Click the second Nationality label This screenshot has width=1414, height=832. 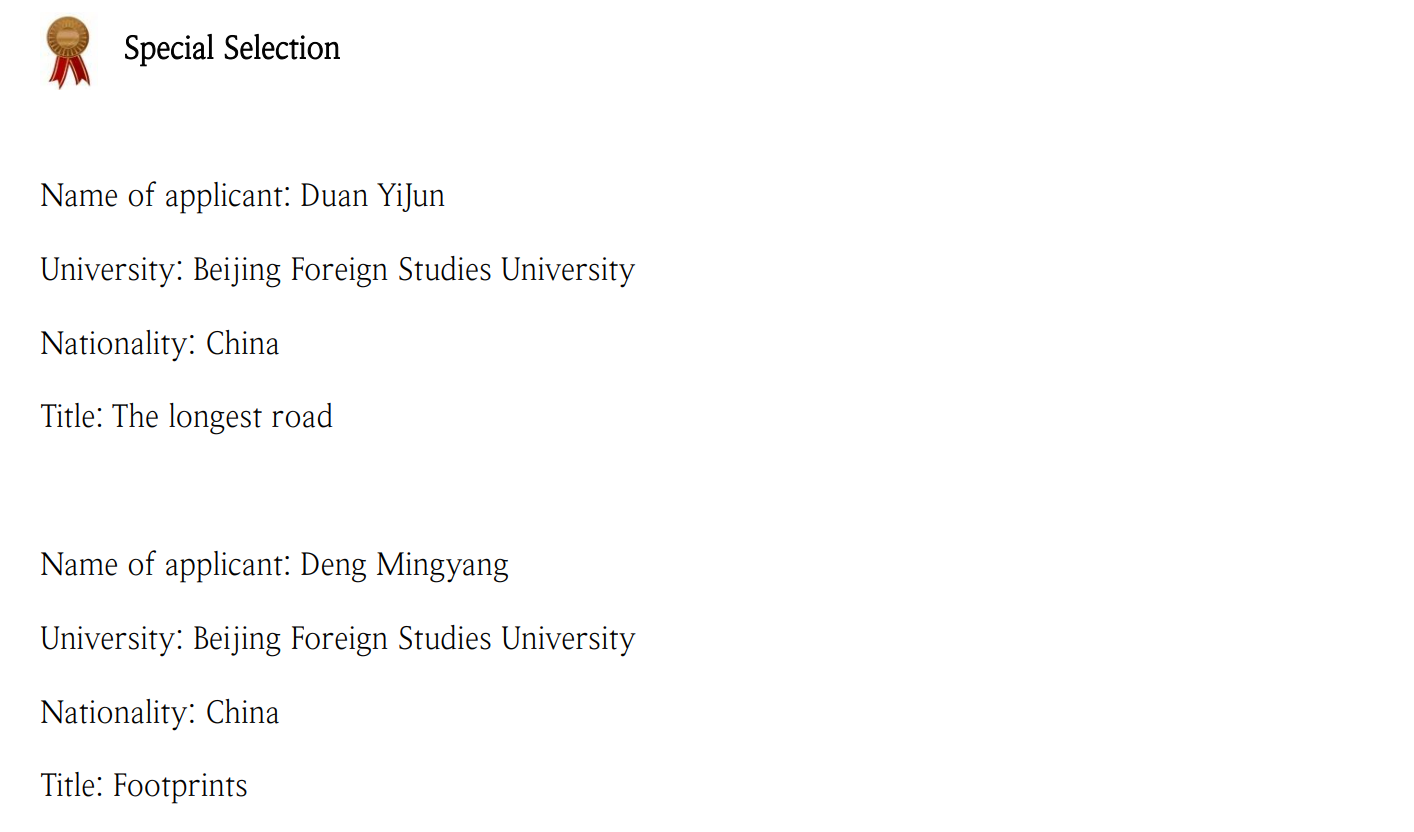(119, 713)
